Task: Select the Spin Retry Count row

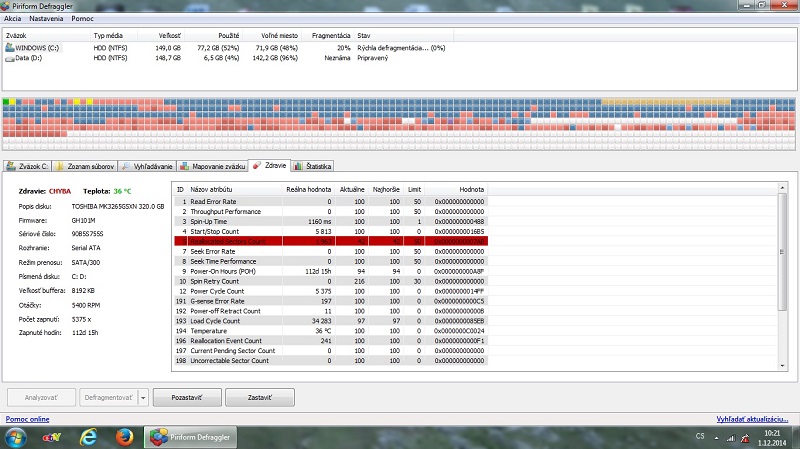Action: click(x=331, y=281)
